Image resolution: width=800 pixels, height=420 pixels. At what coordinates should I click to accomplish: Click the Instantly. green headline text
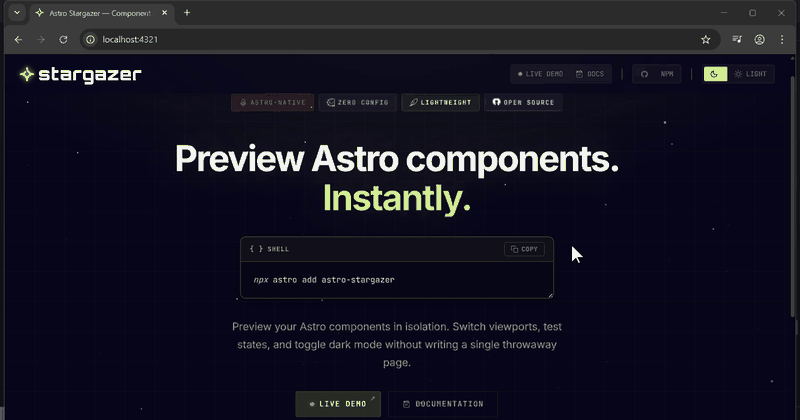coord(397,198)
